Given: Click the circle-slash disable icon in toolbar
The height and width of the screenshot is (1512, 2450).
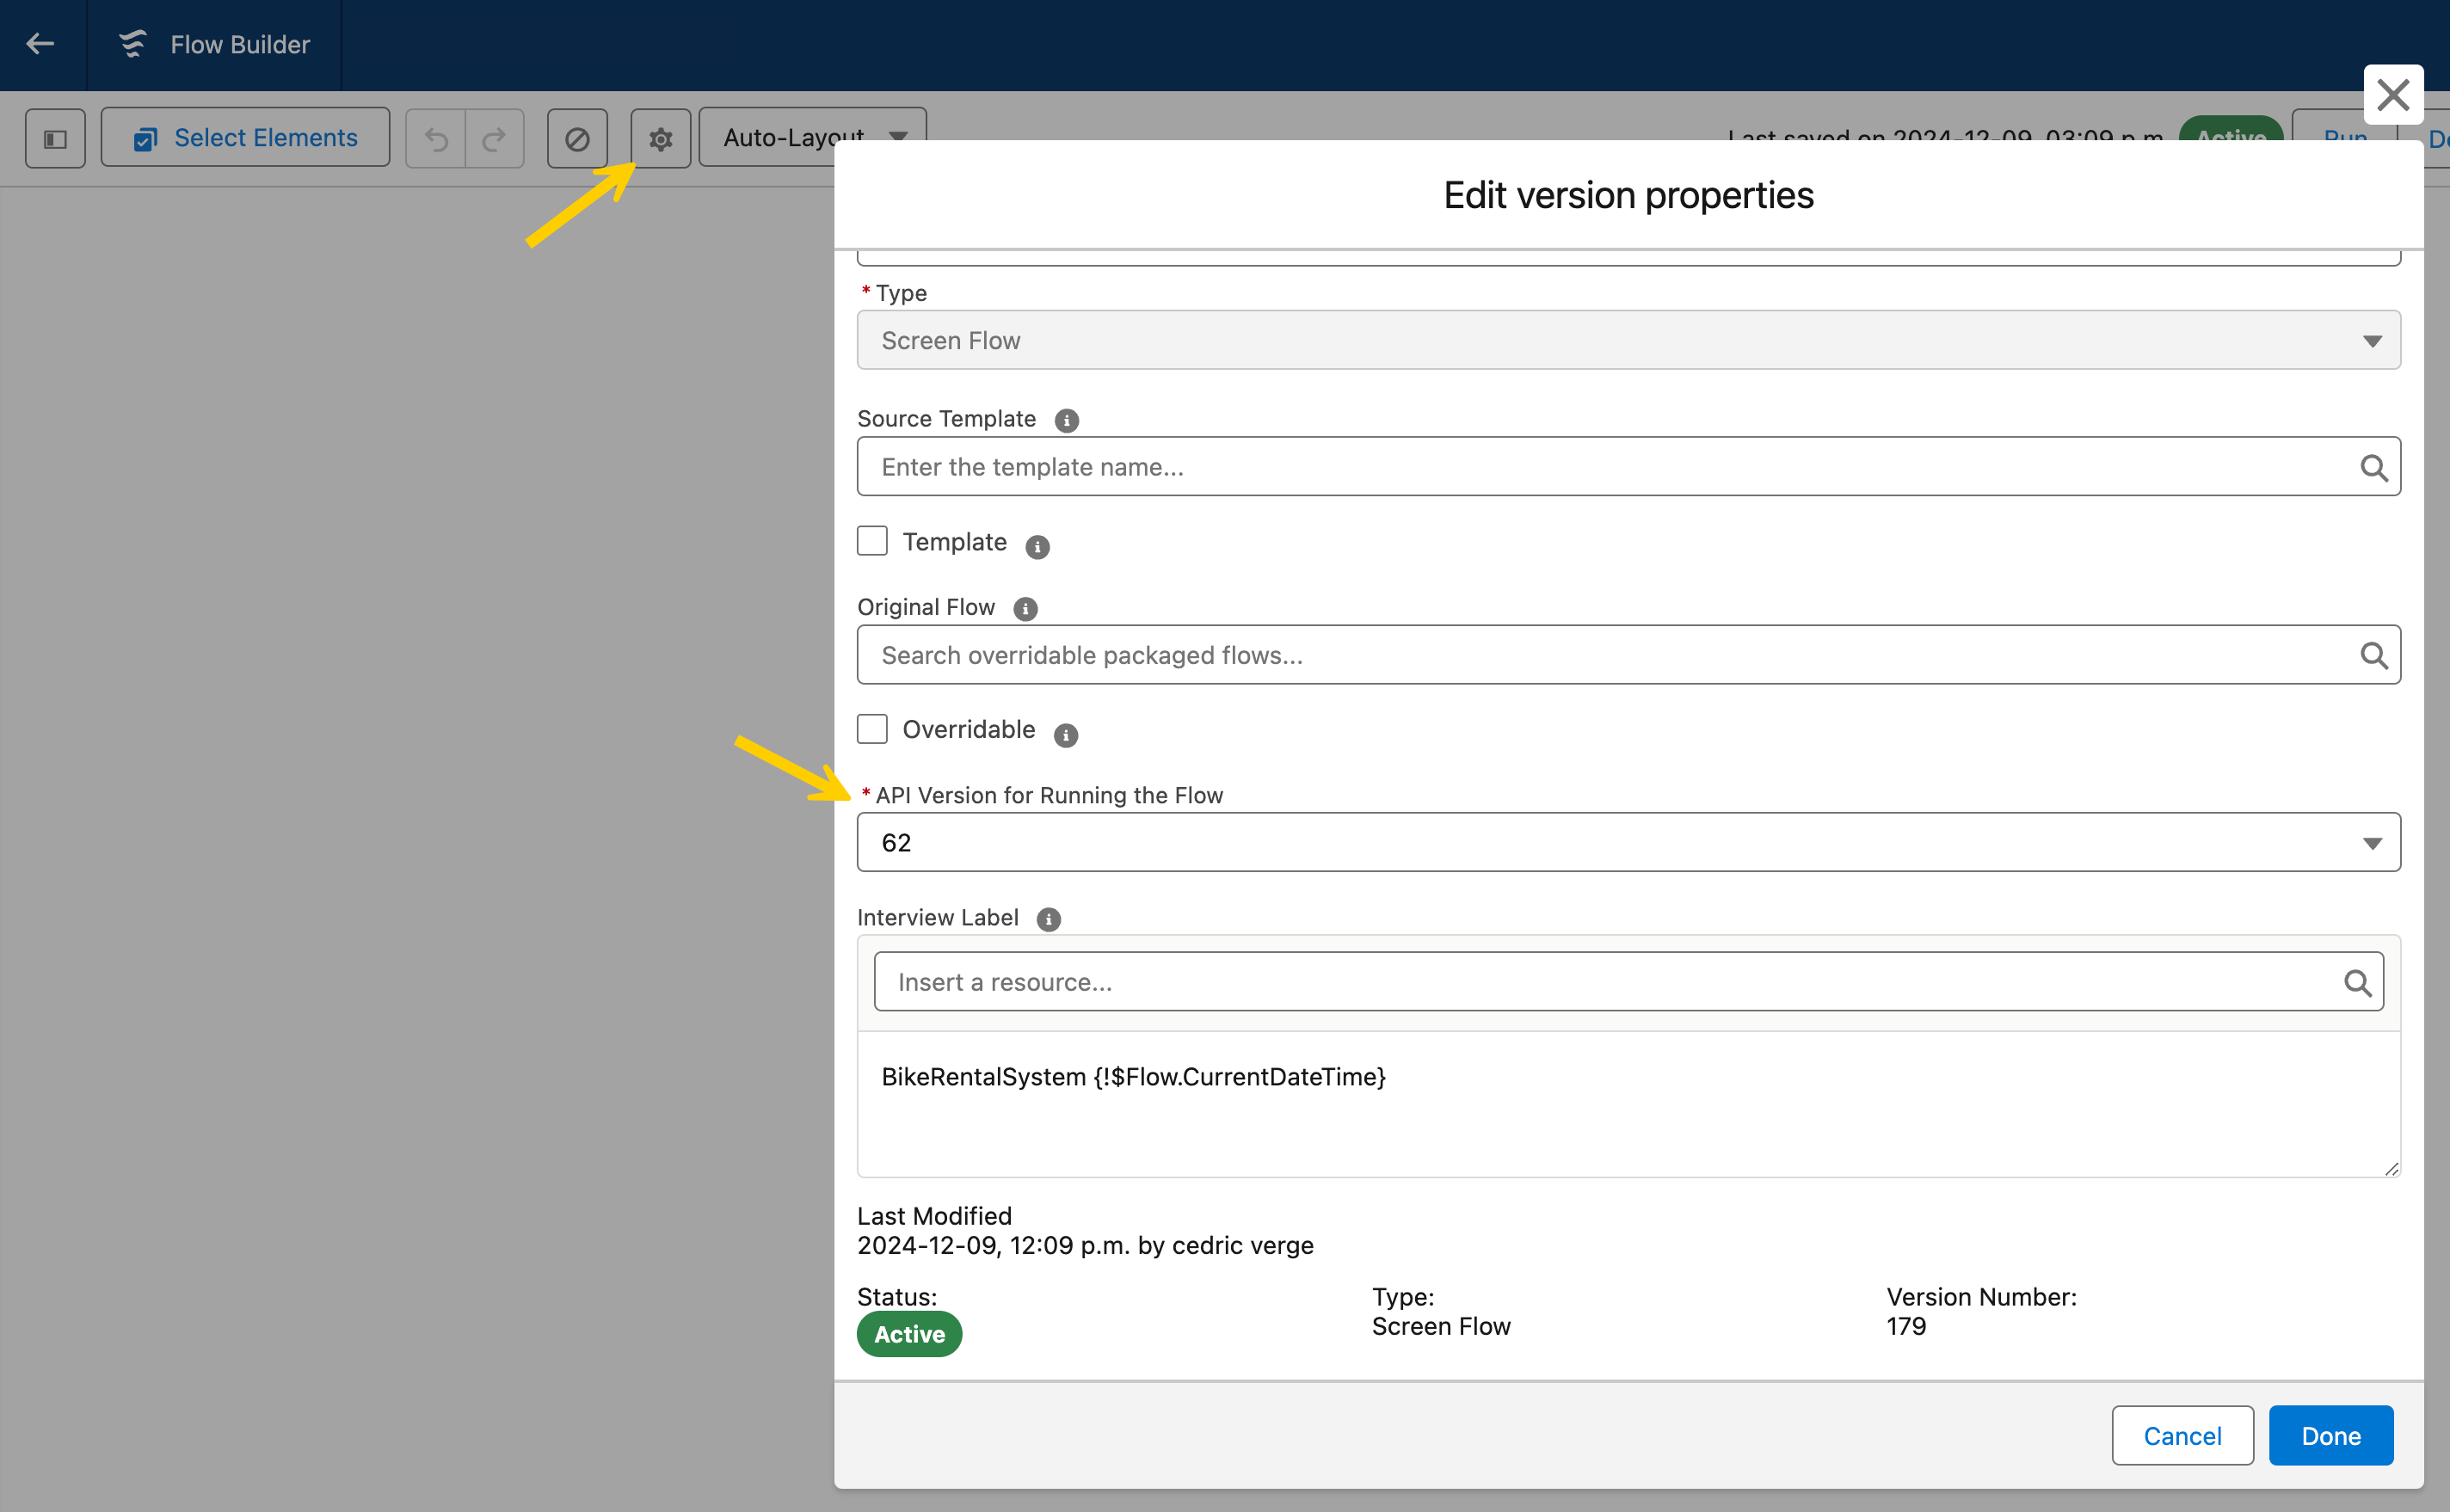Looking at the screenshot, I should click(x=577, y=138).
